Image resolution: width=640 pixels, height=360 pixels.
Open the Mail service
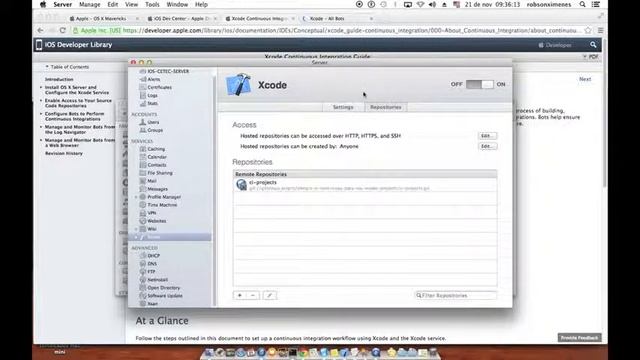tap(151, 181)
